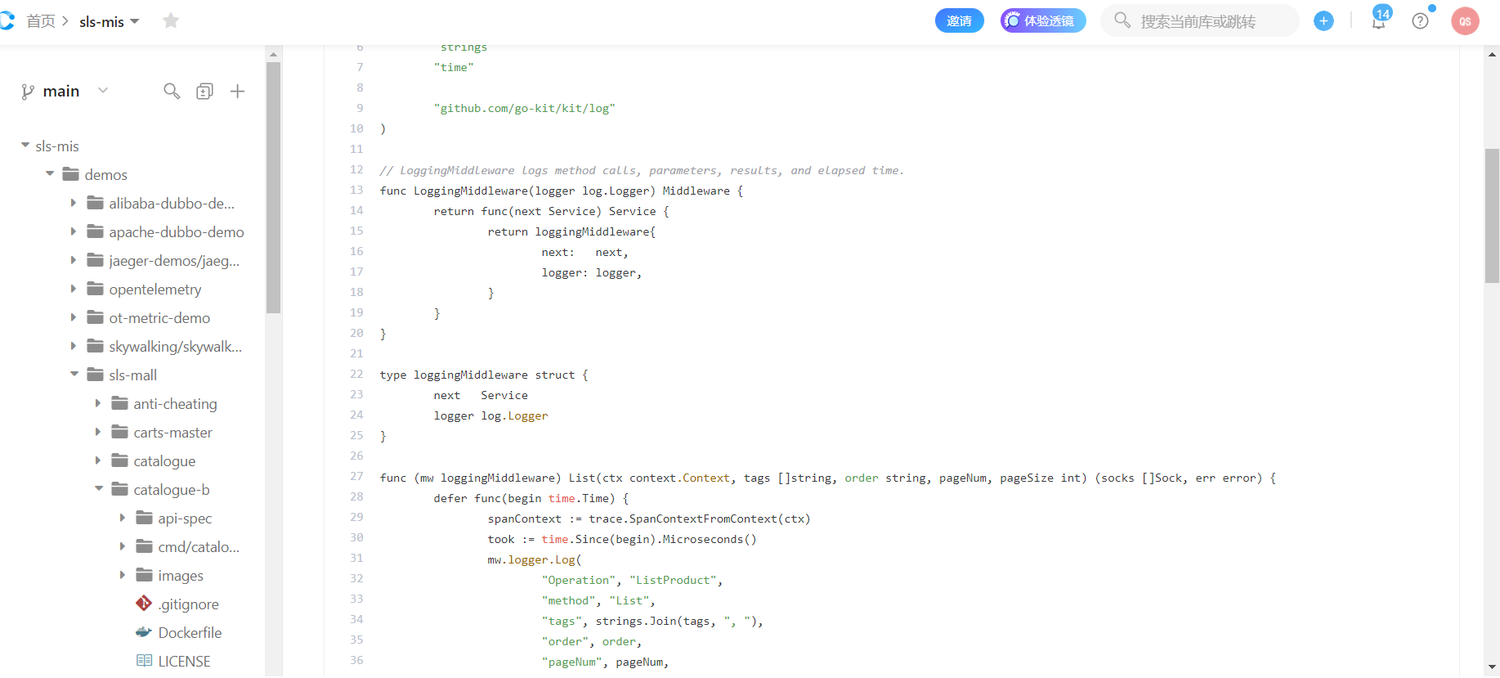Expand the carts-master folder

point(98,432)
